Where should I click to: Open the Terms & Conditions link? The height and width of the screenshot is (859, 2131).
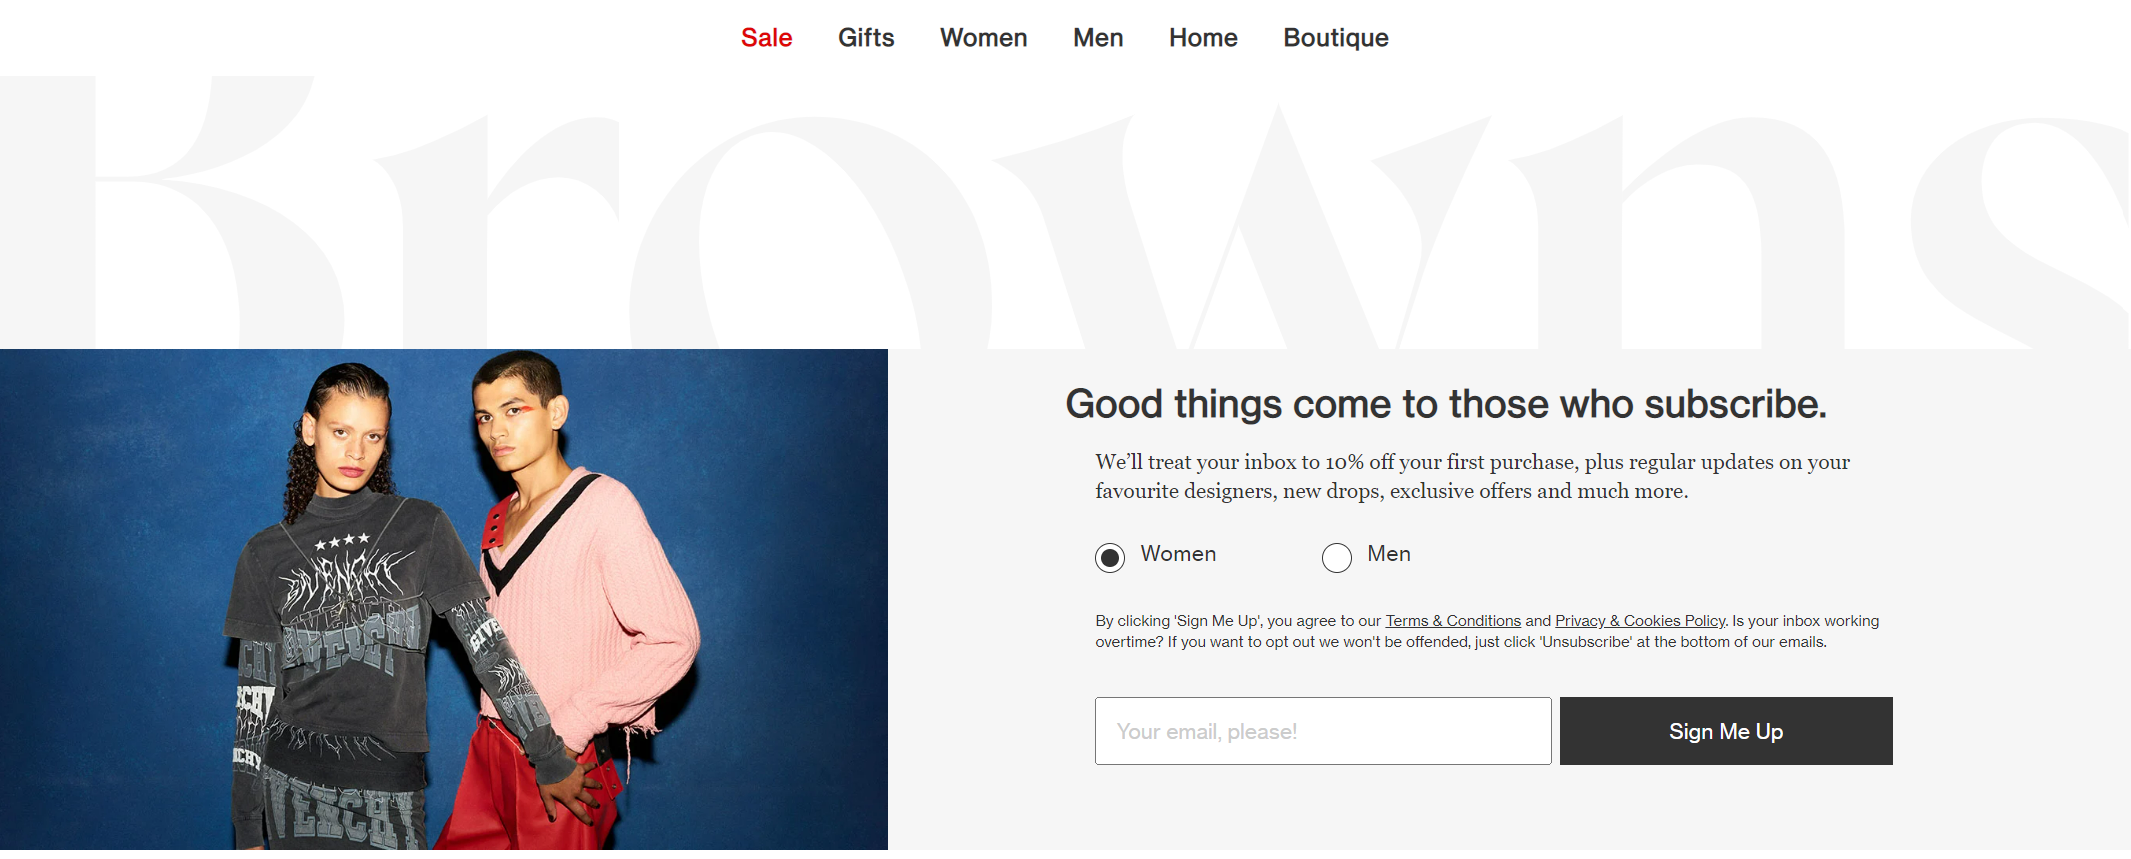(1452, 621)
